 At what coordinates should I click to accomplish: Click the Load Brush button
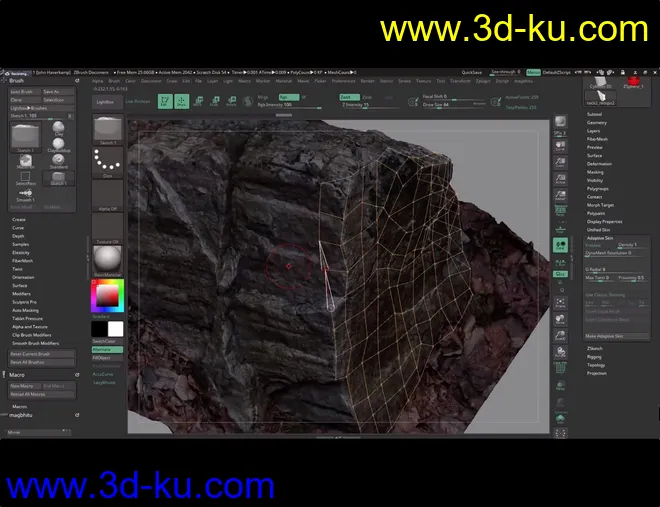point(25,92)
